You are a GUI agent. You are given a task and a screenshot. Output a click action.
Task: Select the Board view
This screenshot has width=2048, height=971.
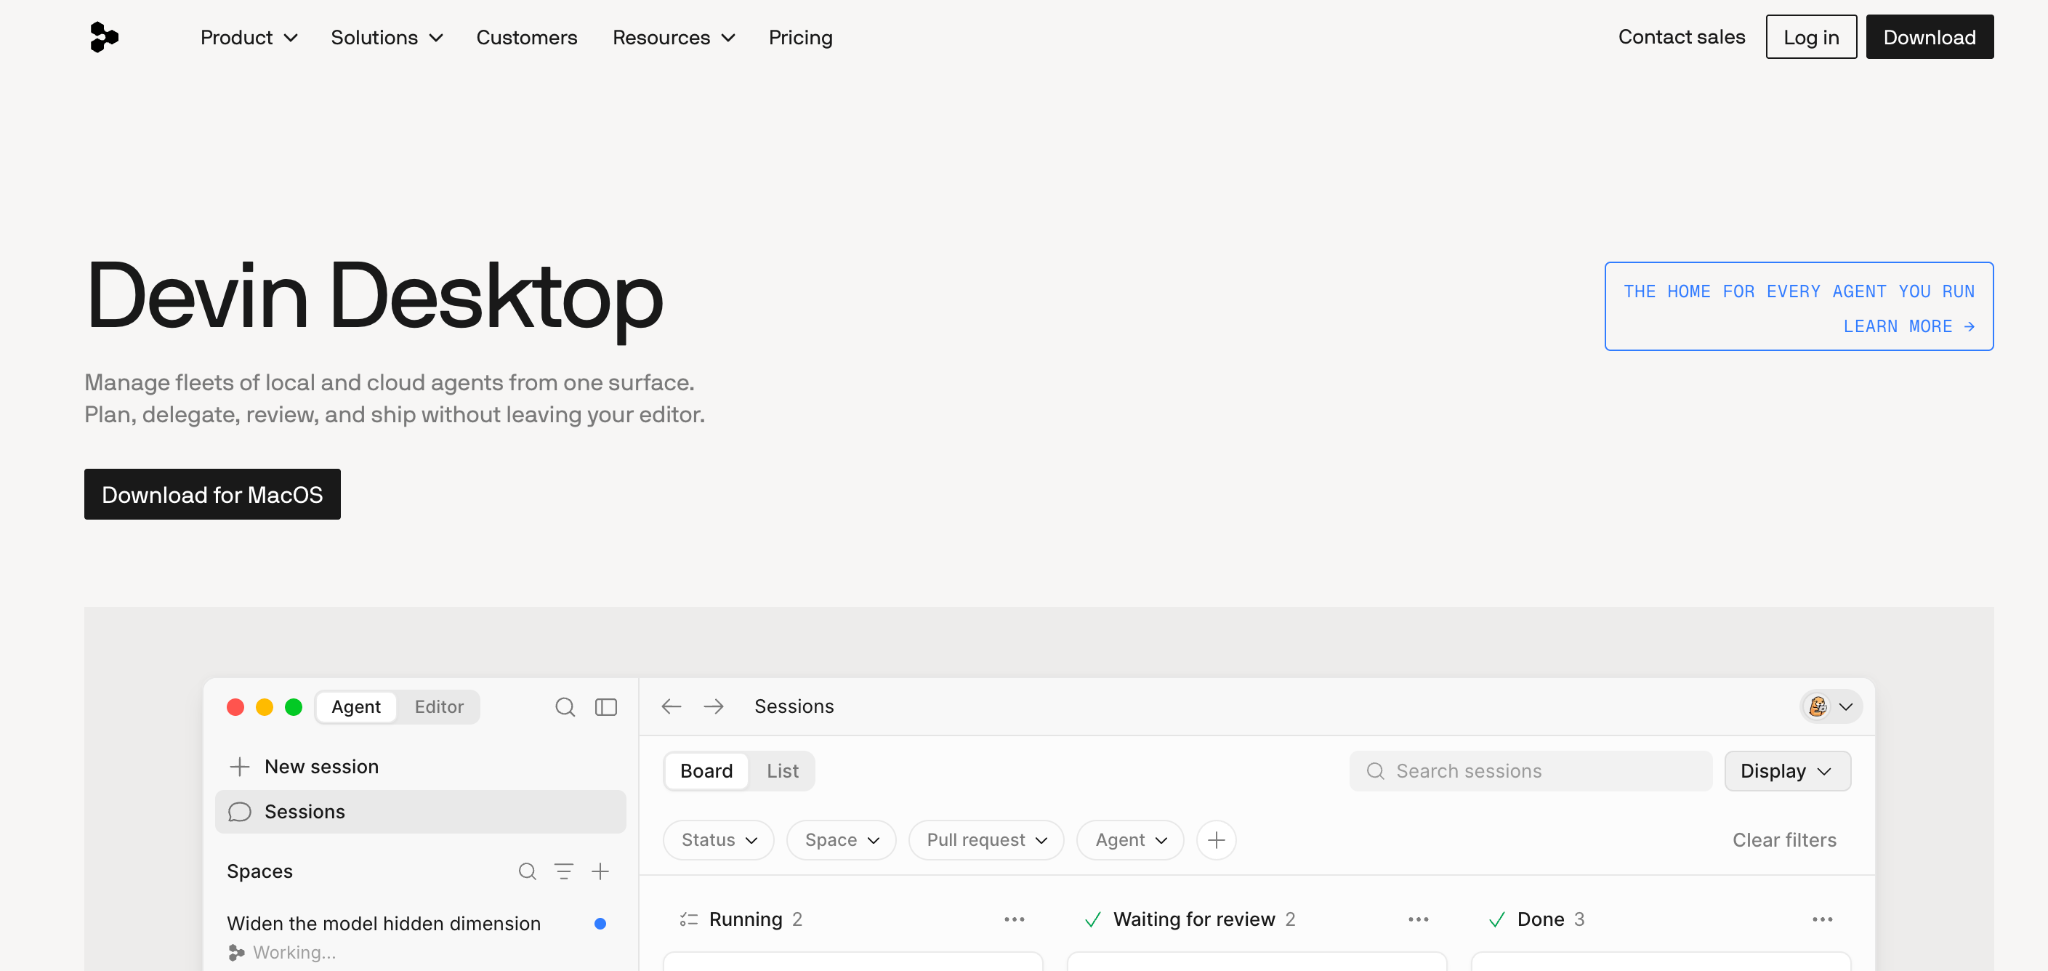click(x=706, y=771)
